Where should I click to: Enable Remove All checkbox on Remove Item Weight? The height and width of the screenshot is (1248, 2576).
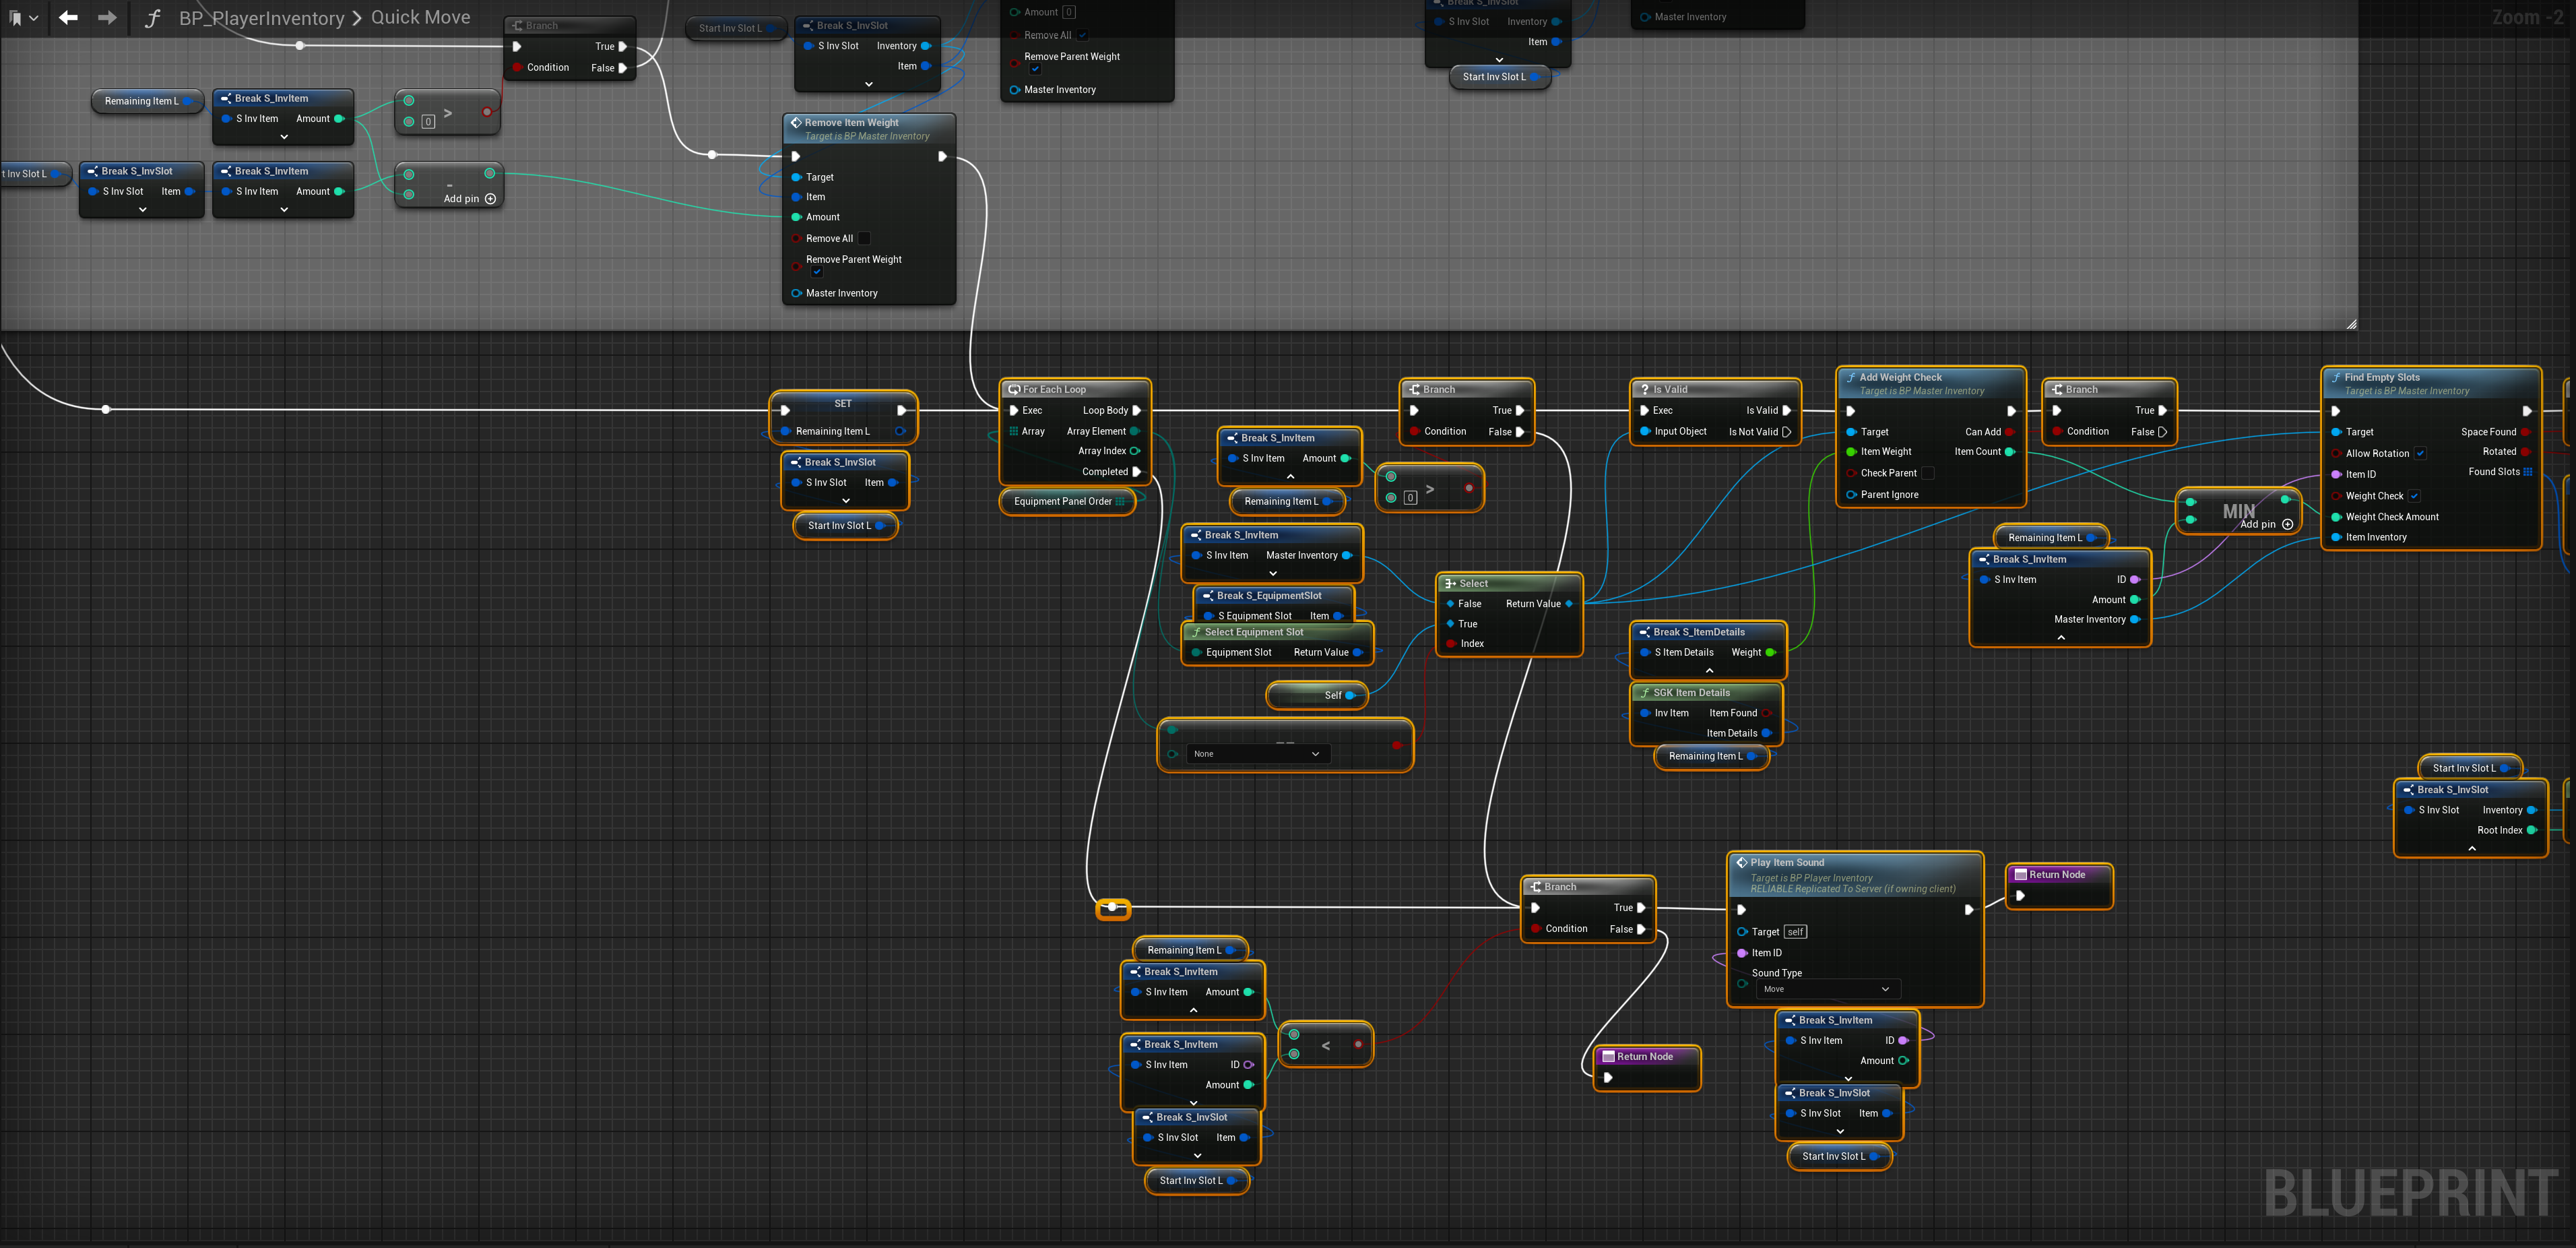864,239
